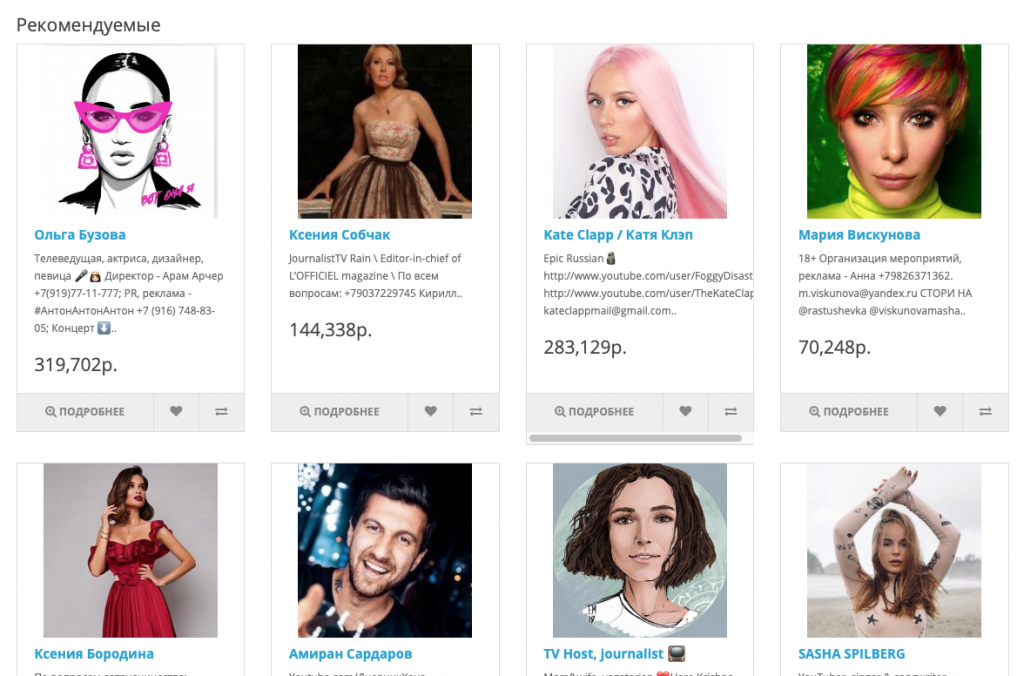The image size is (1024, 676).
Task: Compare Ксения Собчак using arrows icon
Action: pos(477,411)
